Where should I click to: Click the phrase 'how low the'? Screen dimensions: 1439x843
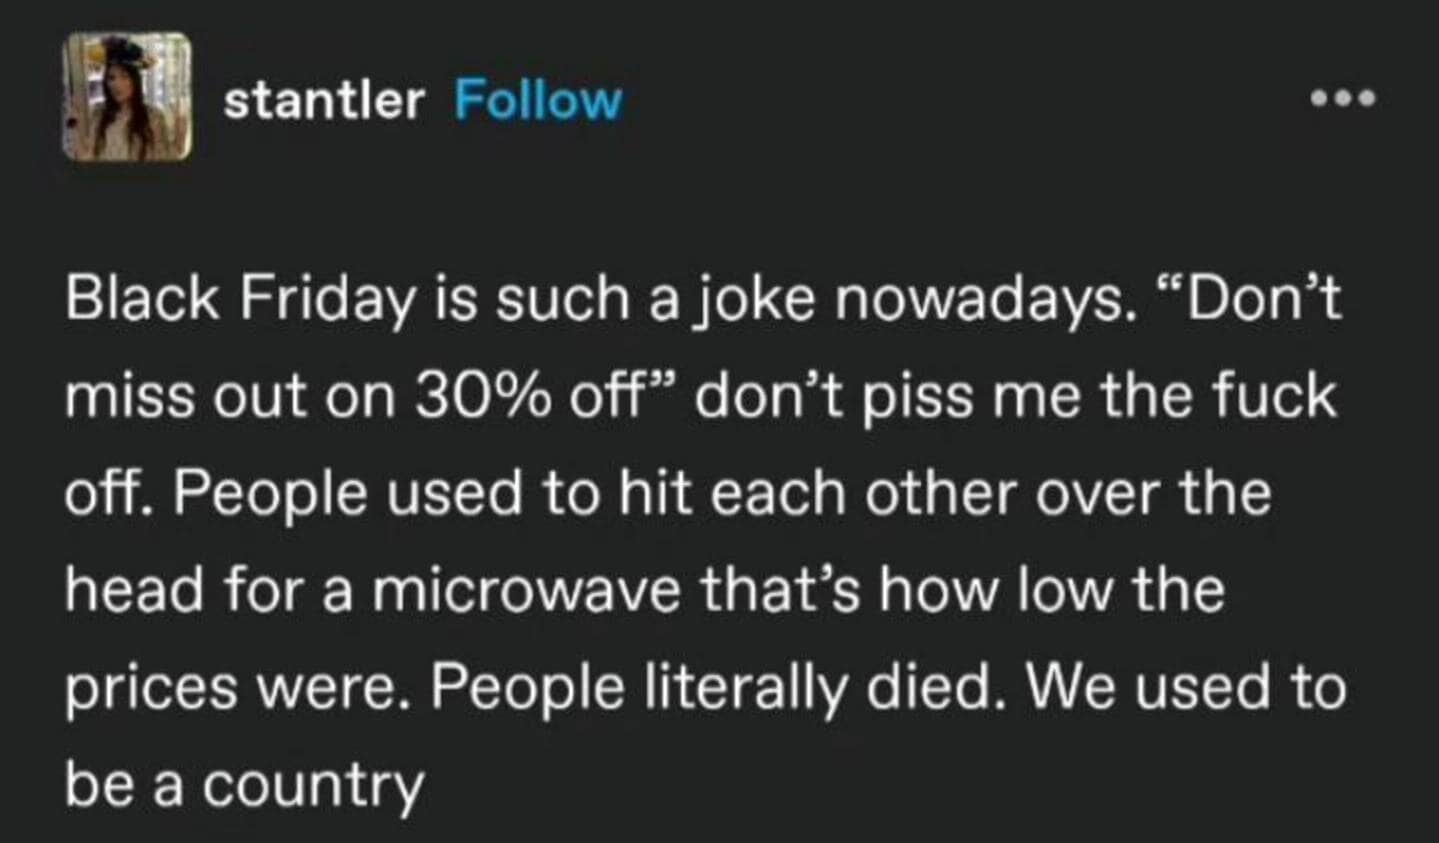[x=1051, y=591]
